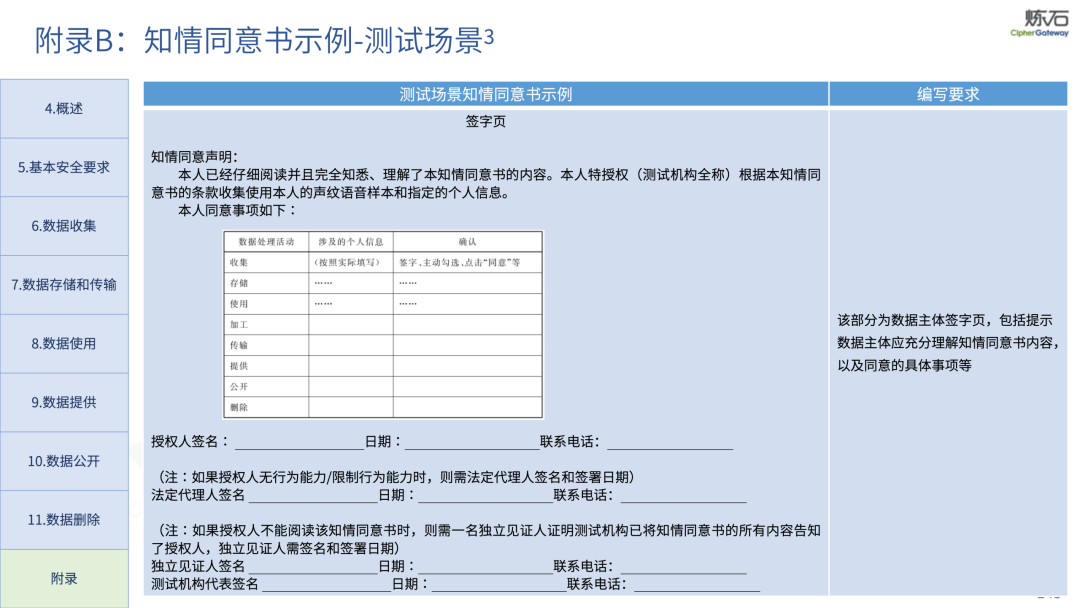Select the highlighted 附录 tab
Viewport: 1080px width, 608px height.
tap(64, 578)
